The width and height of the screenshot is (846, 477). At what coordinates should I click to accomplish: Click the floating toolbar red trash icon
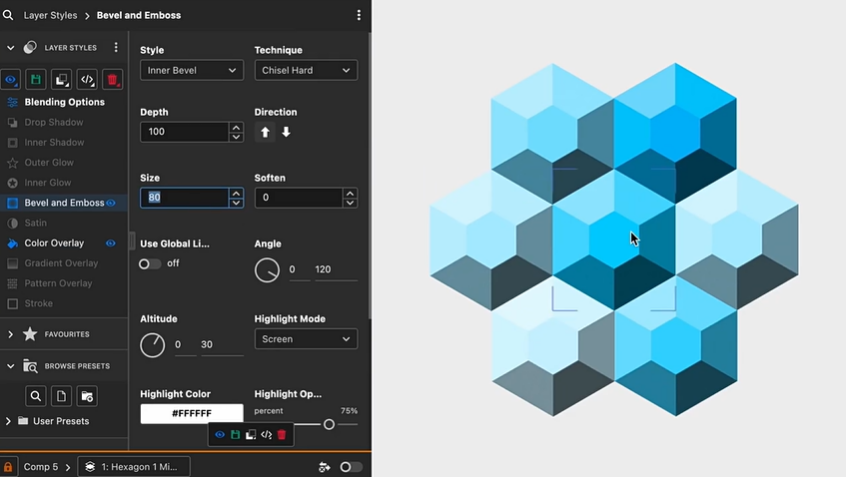(282, 434)
